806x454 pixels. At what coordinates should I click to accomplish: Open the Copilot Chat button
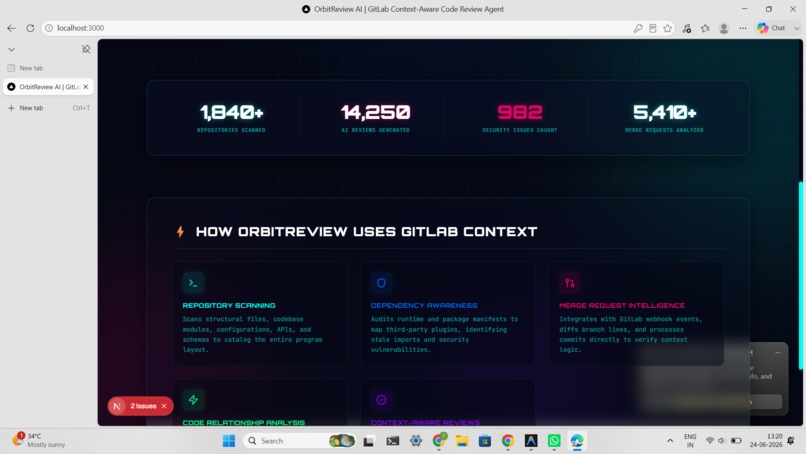pos(771,28)
